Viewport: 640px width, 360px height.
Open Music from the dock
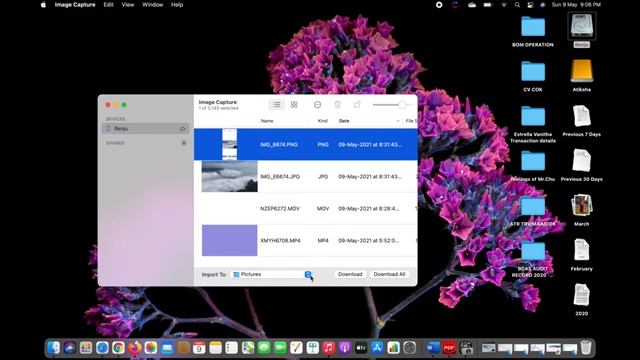[329, 348]
